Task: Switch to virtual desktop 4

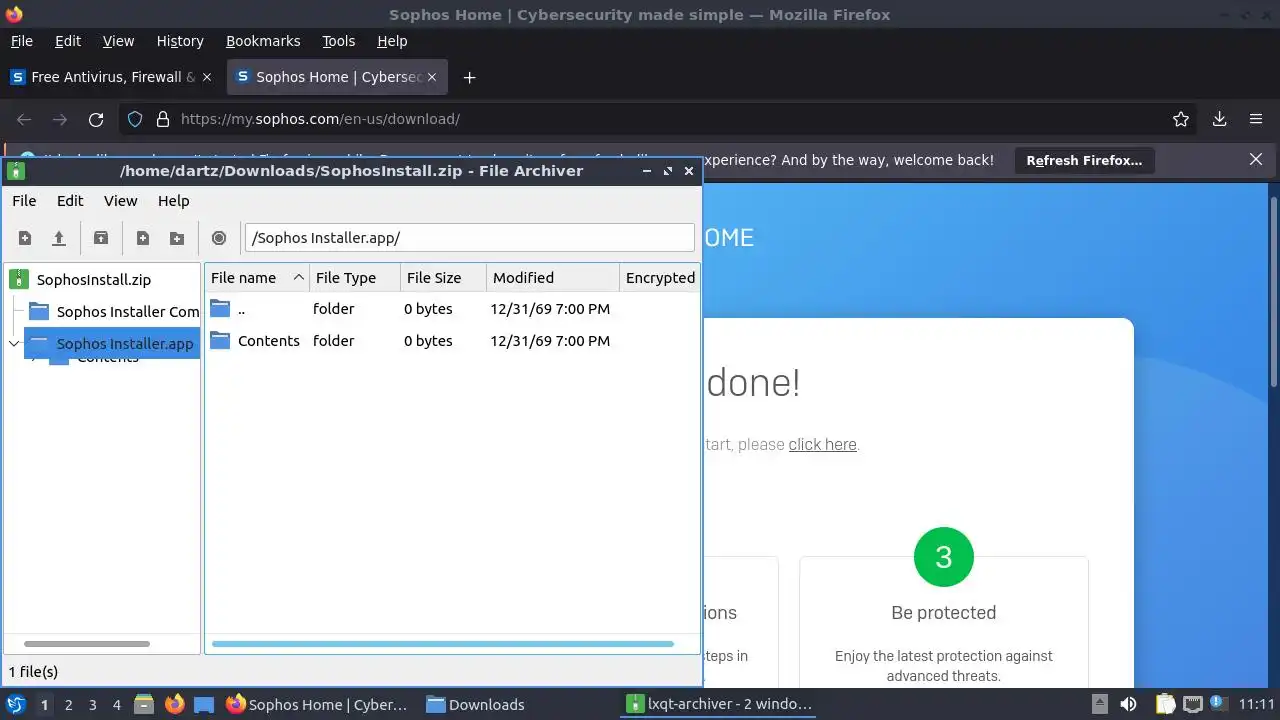Action: [x=116, y=705]
